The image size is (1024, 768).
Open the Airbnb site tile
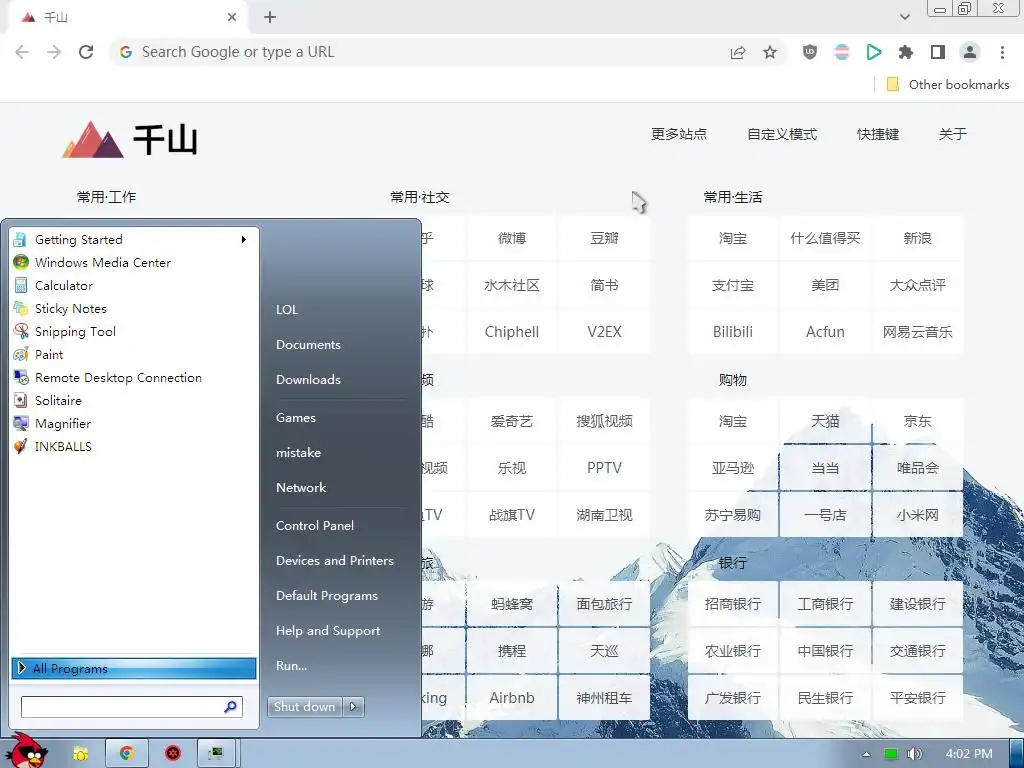click(x=512, y=697)
